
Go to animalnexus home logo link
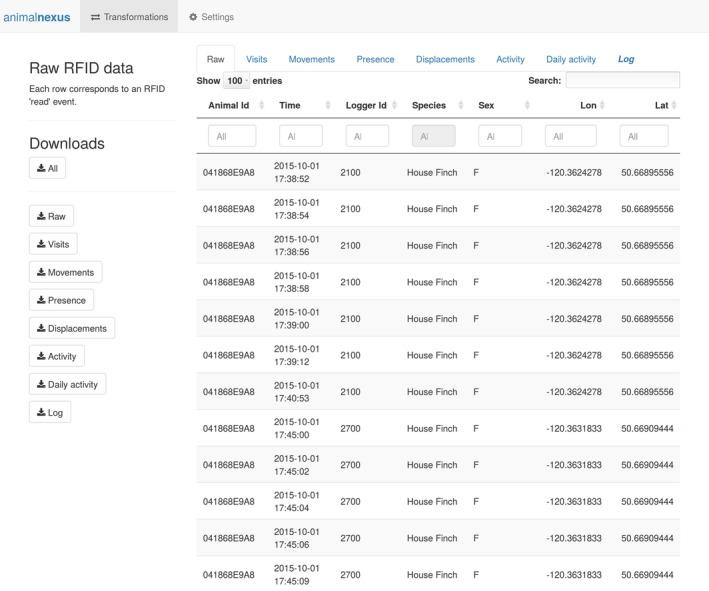[37, 17]
